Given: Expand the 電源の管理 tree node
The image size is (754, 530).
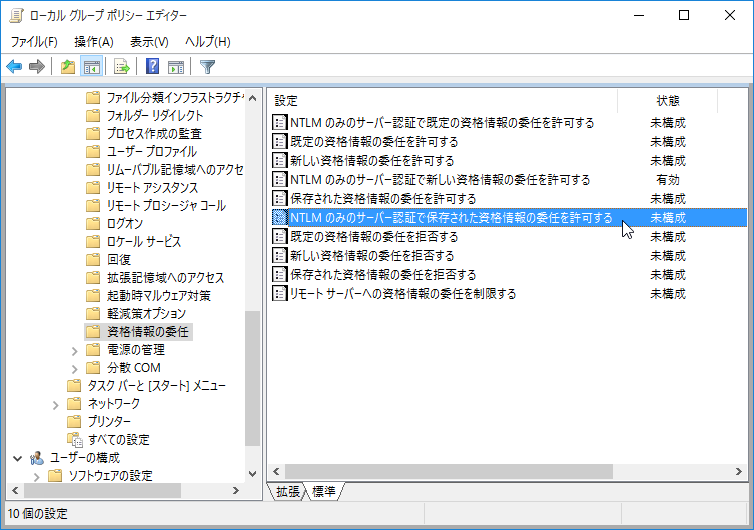Looking at the screenshot, I should click(x=75, y=351).
